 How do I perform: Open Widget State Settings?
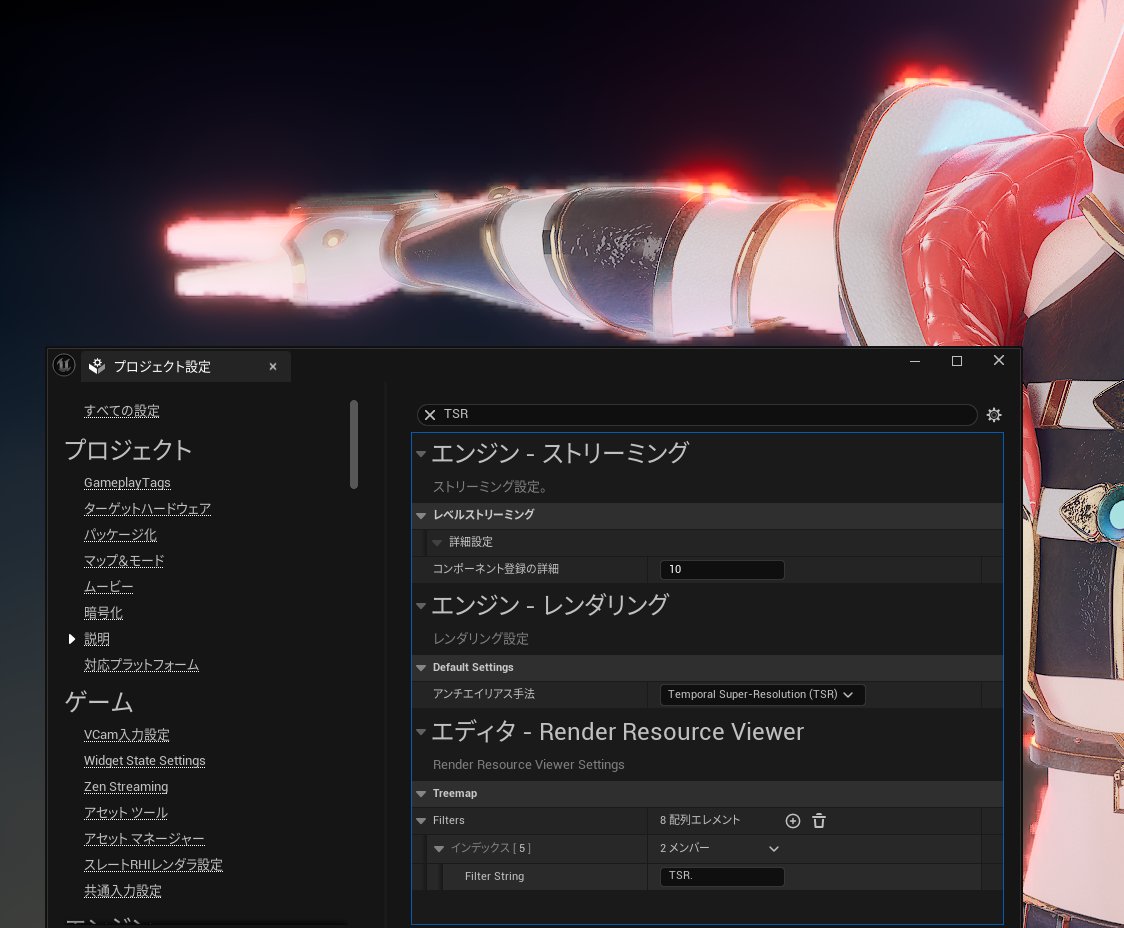click(145, 761)
